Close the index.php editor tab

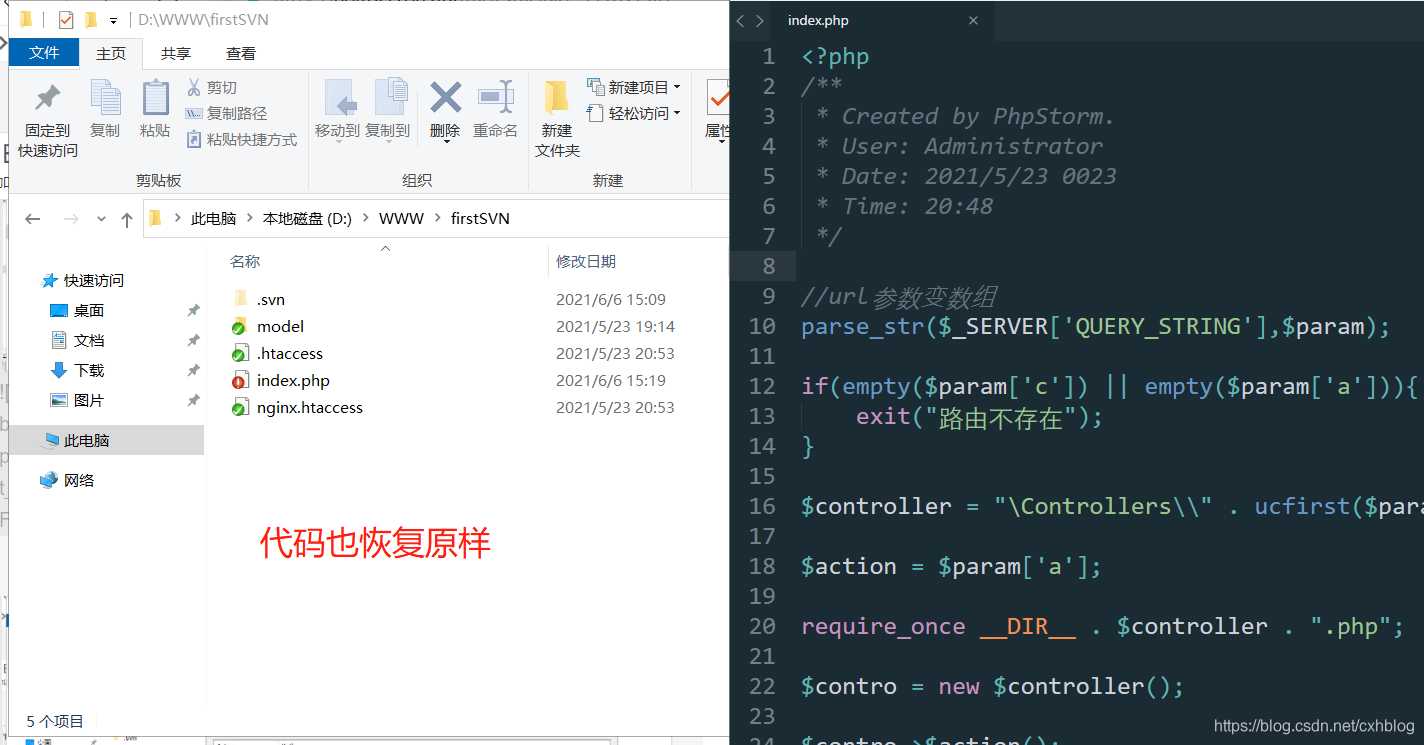point(973,20)
